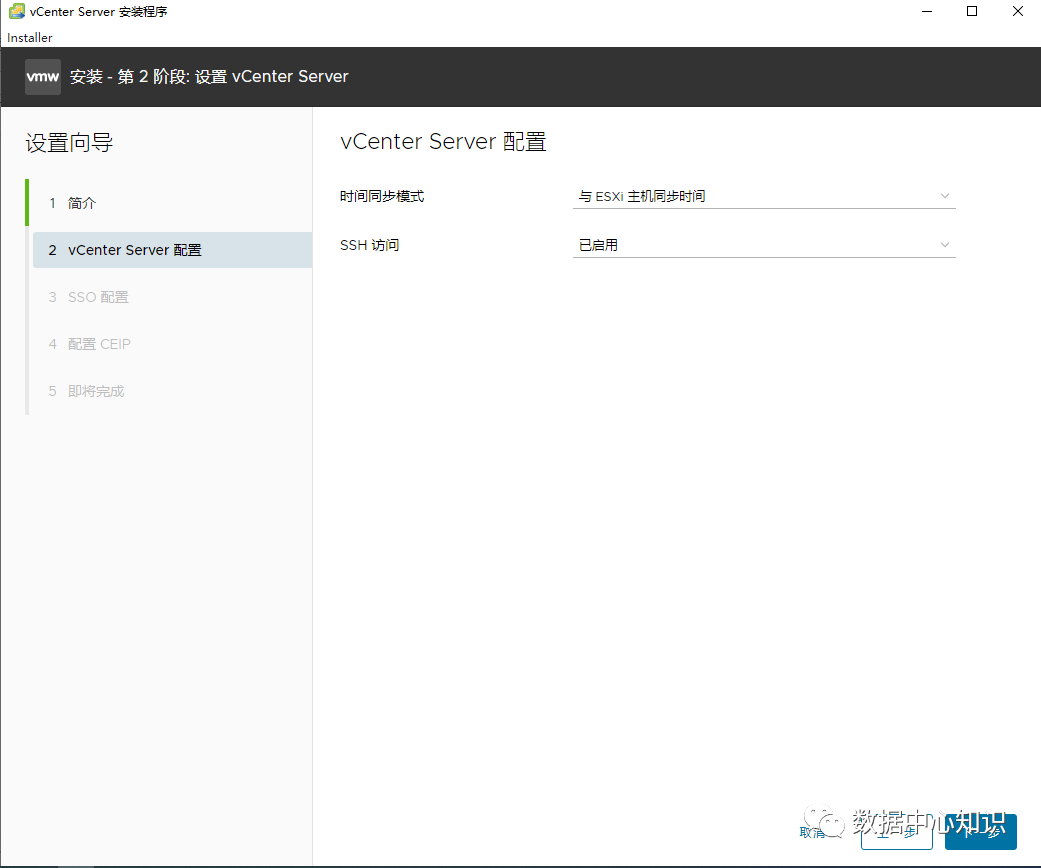1041x868 pixels.
Task: Click the blue 下一步 next button
Action: pos(981,832)
